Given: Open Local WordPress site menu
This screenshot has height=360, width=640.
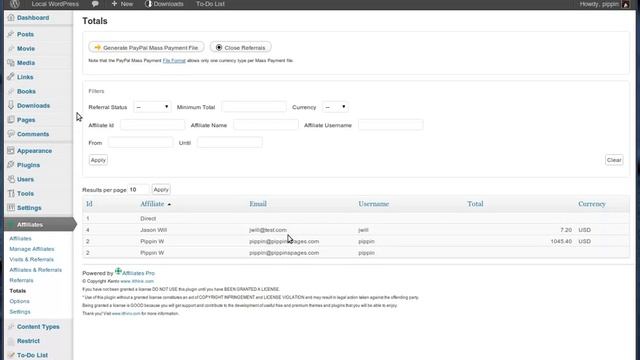Looking at the screenshot, I should click(x=55, y=4).
